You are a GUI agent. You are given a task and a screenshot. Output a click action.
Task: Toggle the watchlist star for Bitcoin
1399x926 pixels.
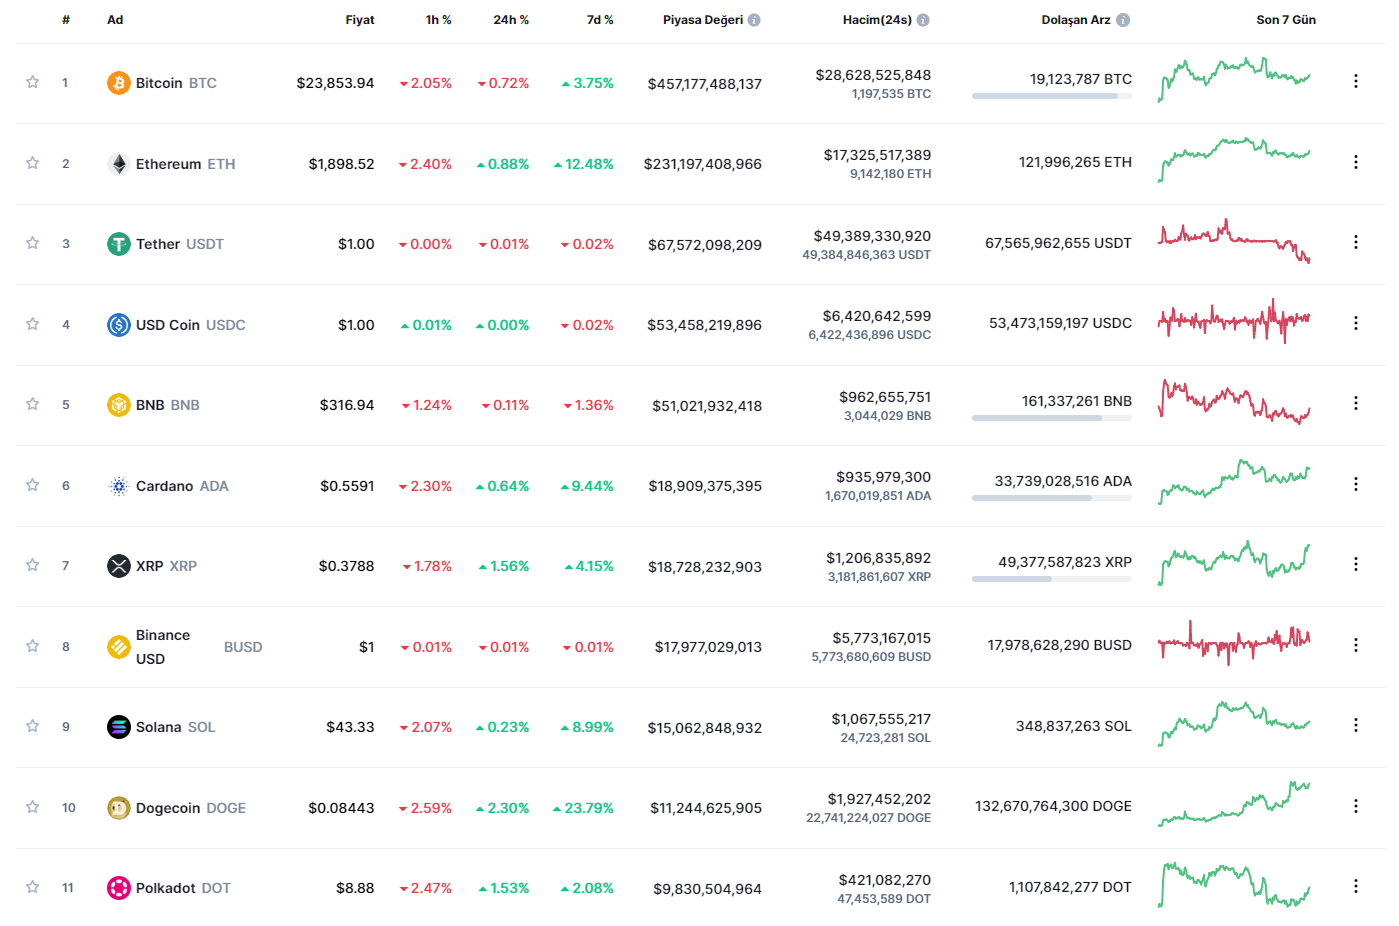tap(31, 83)
